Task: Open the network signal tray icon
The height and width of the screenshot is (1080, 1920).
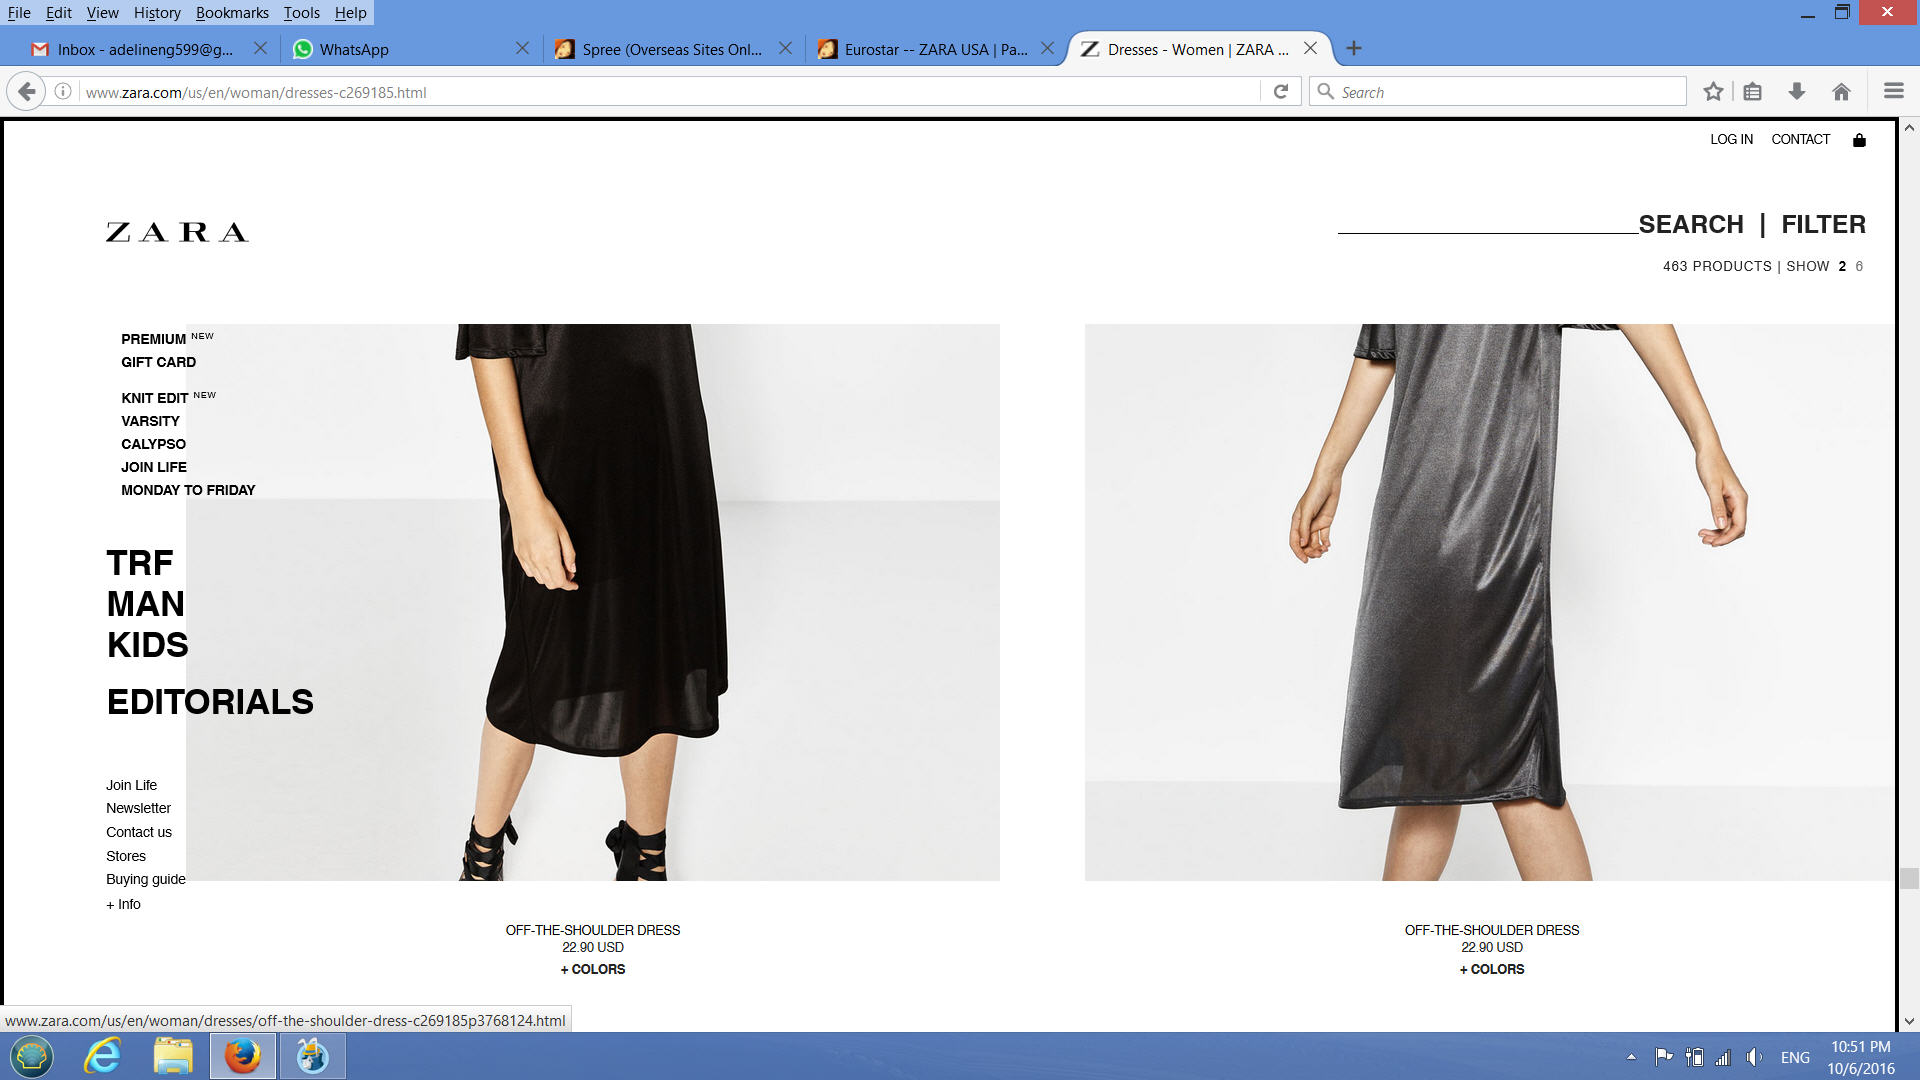Action: (x=1723, y=1057)
